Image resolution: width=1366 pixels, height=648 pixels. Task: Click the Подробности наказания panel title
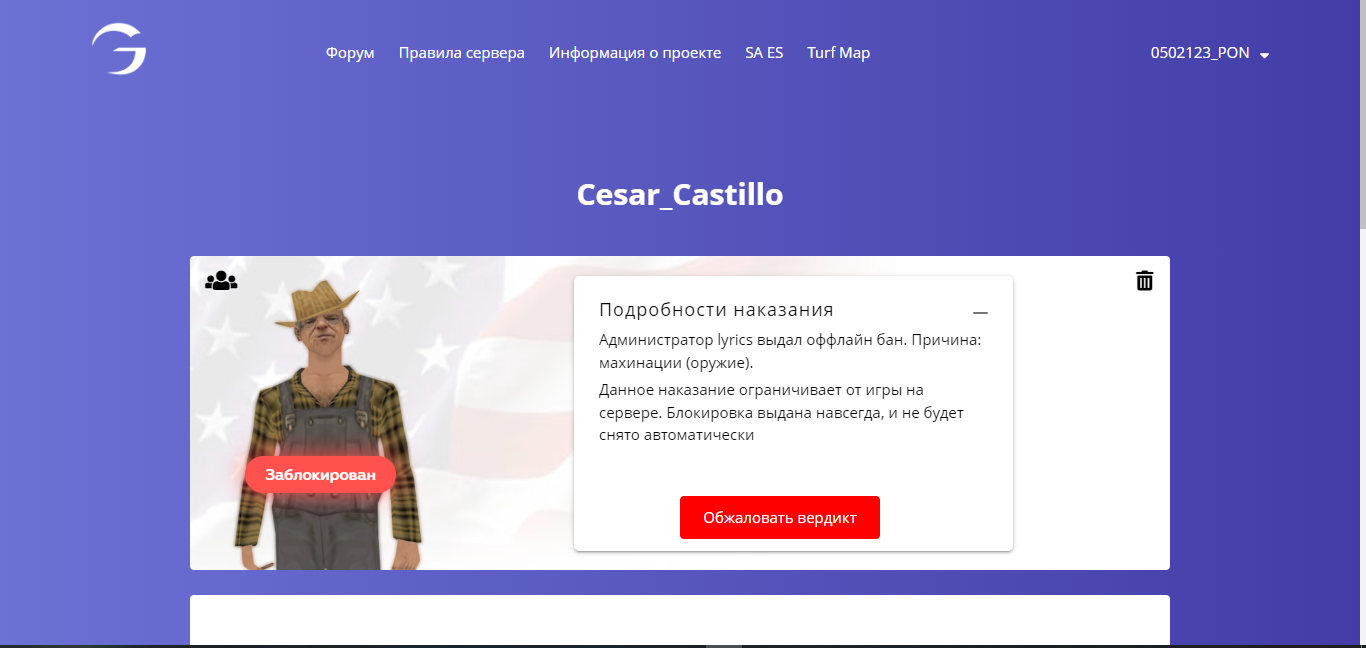(716, 310)
